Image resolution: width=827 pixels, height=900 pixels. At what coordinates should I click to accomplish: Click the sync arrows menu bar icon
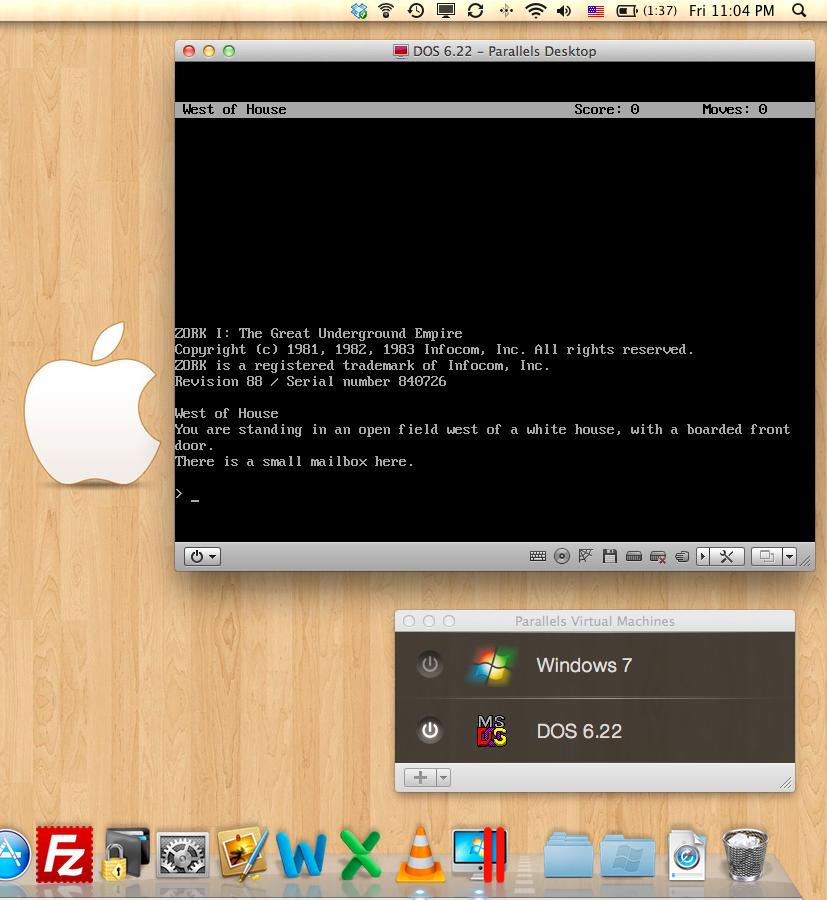(x=475, y=10)
